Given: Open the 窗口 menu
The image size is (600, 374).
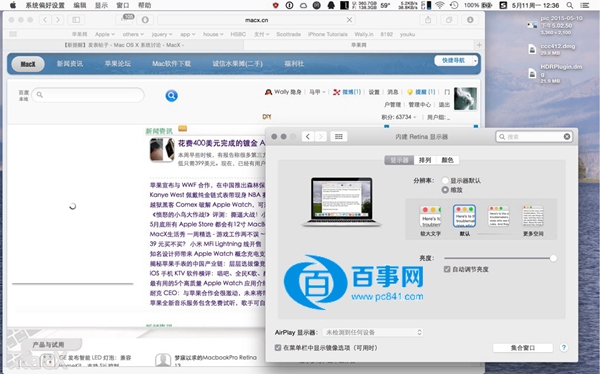Looking at the screenshot, I should click(123, 5).
